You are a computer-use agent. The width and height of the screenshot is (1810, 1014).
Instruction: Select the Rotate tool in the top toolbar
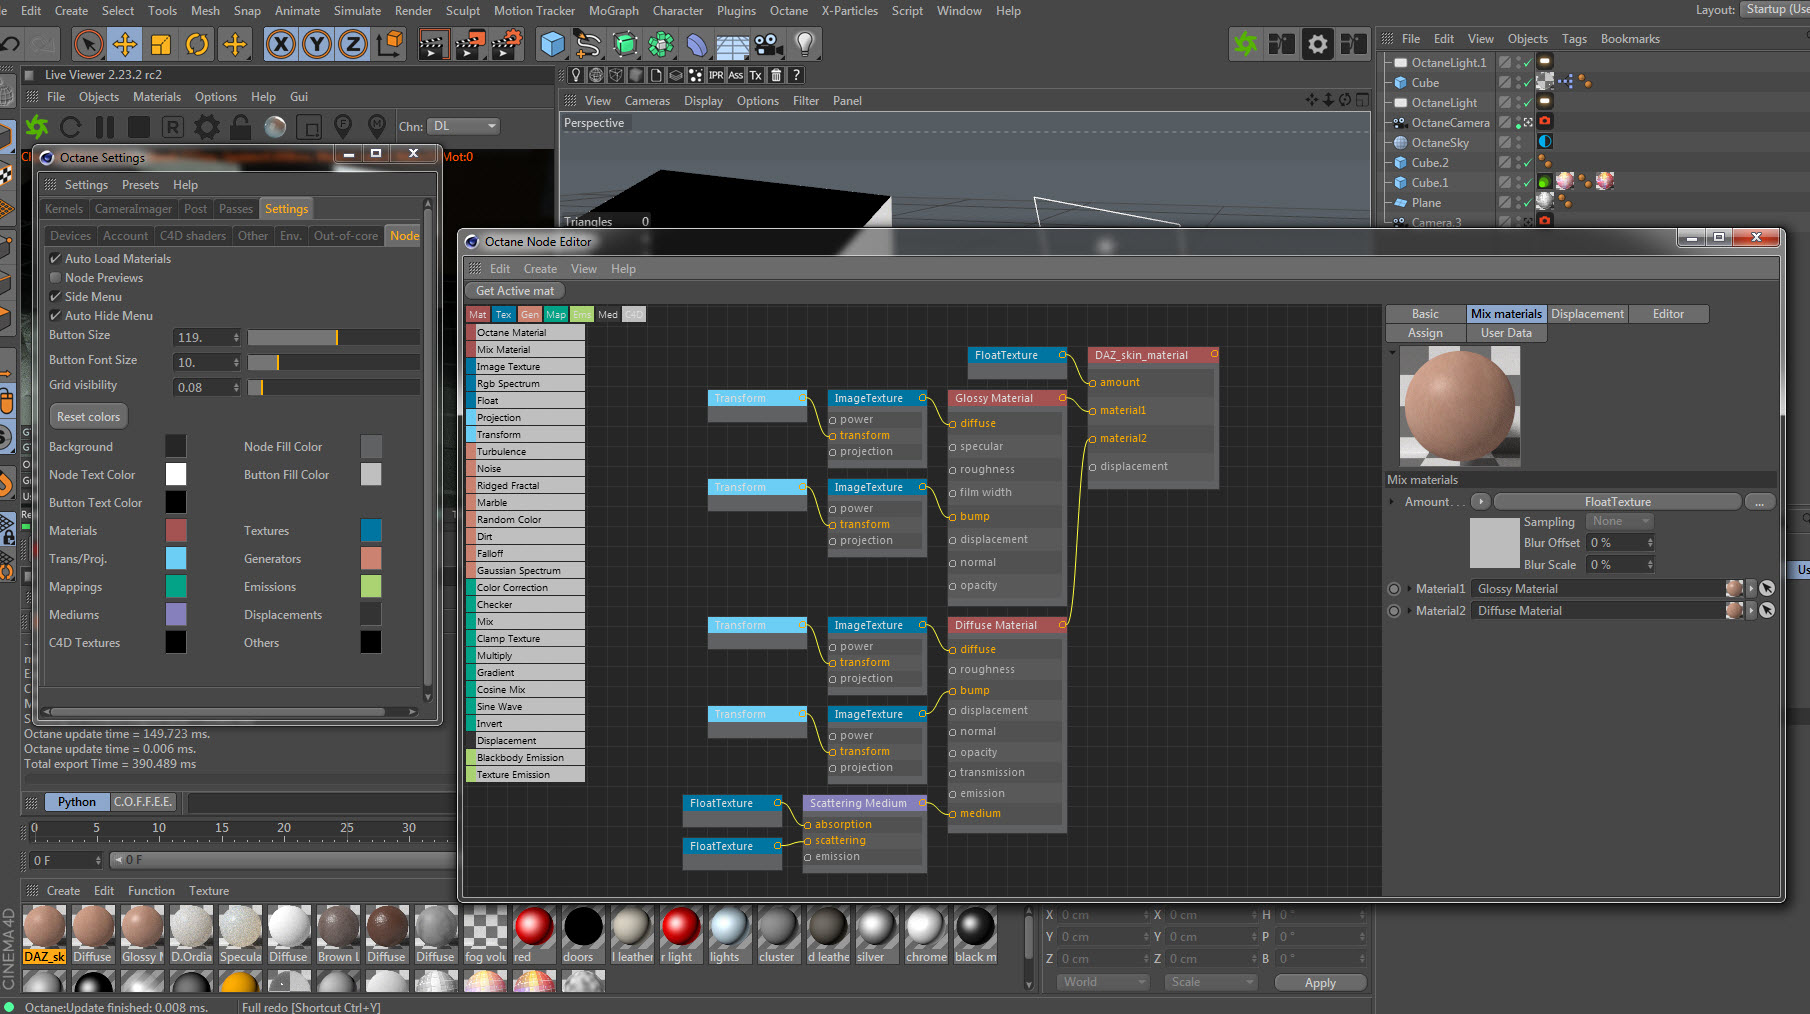tap(197, 44)
